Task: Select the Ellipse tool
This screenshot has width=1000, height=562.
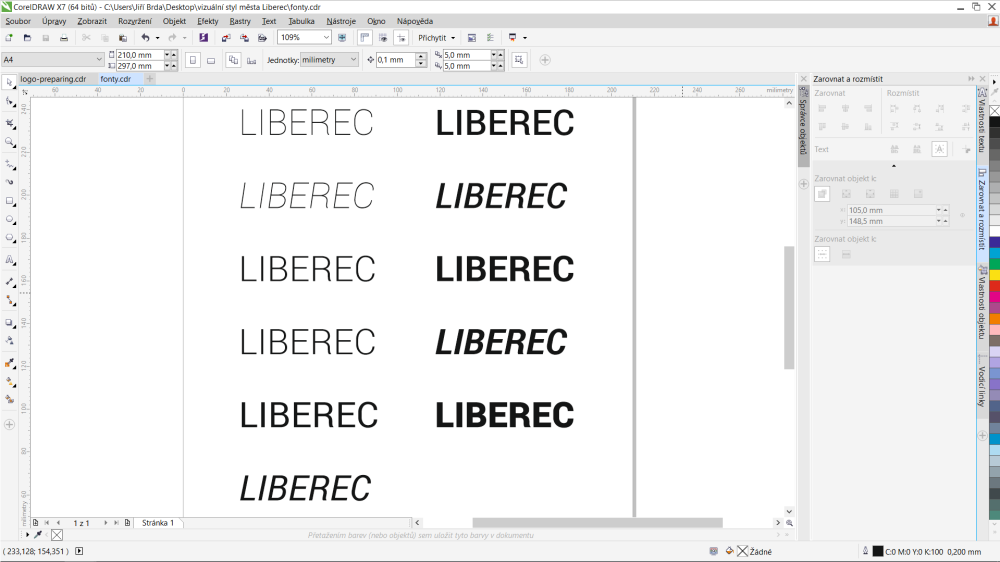Action: click(x=10, y=219)
